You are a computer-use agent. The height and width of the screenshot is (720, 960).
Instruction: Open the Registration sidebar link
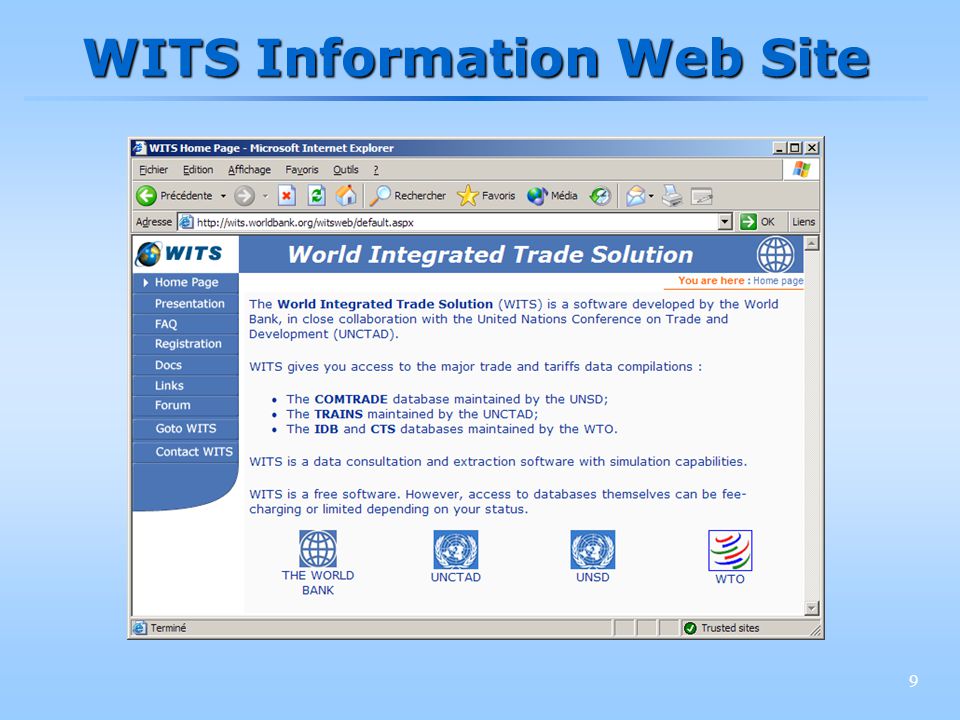click(x=186, y=344)
